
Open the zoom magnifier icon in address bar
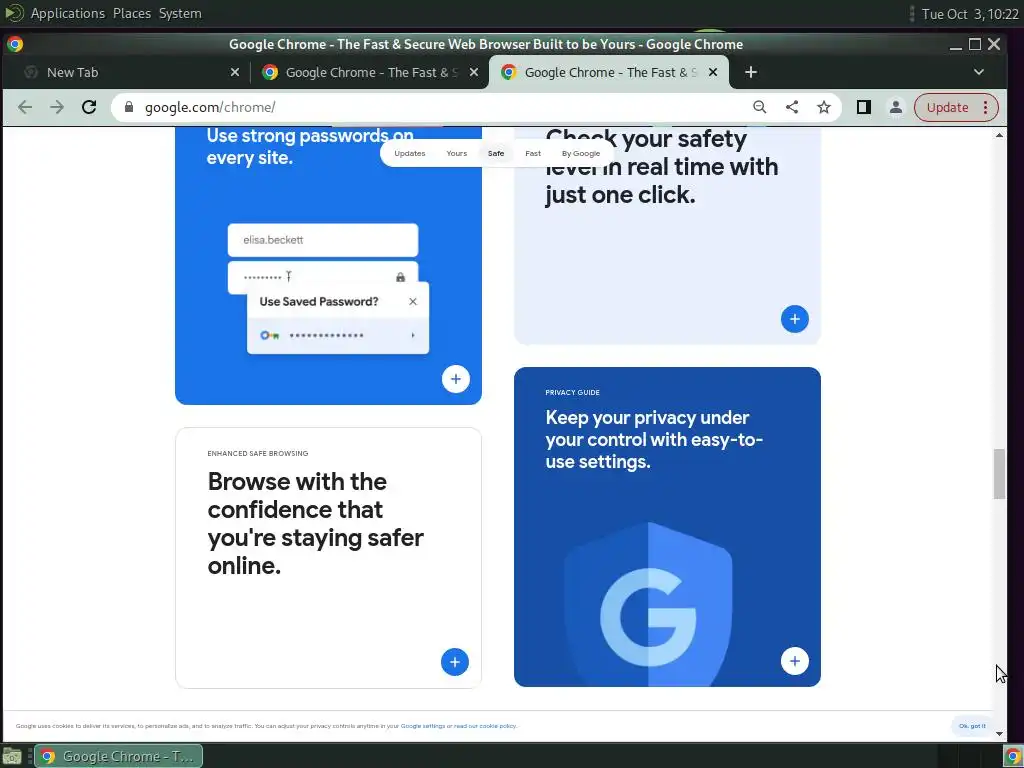[760, 107]
